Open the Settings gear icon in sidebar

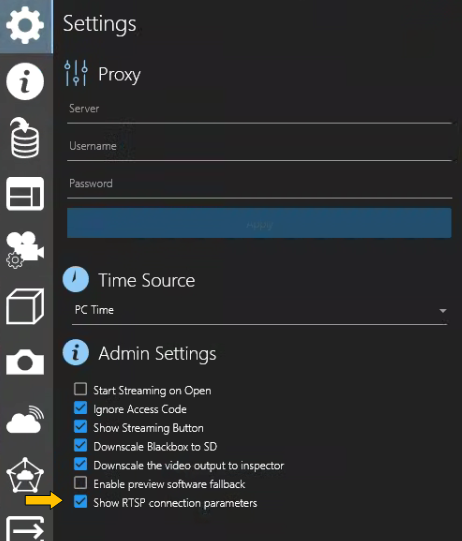(x=25, y=26)
